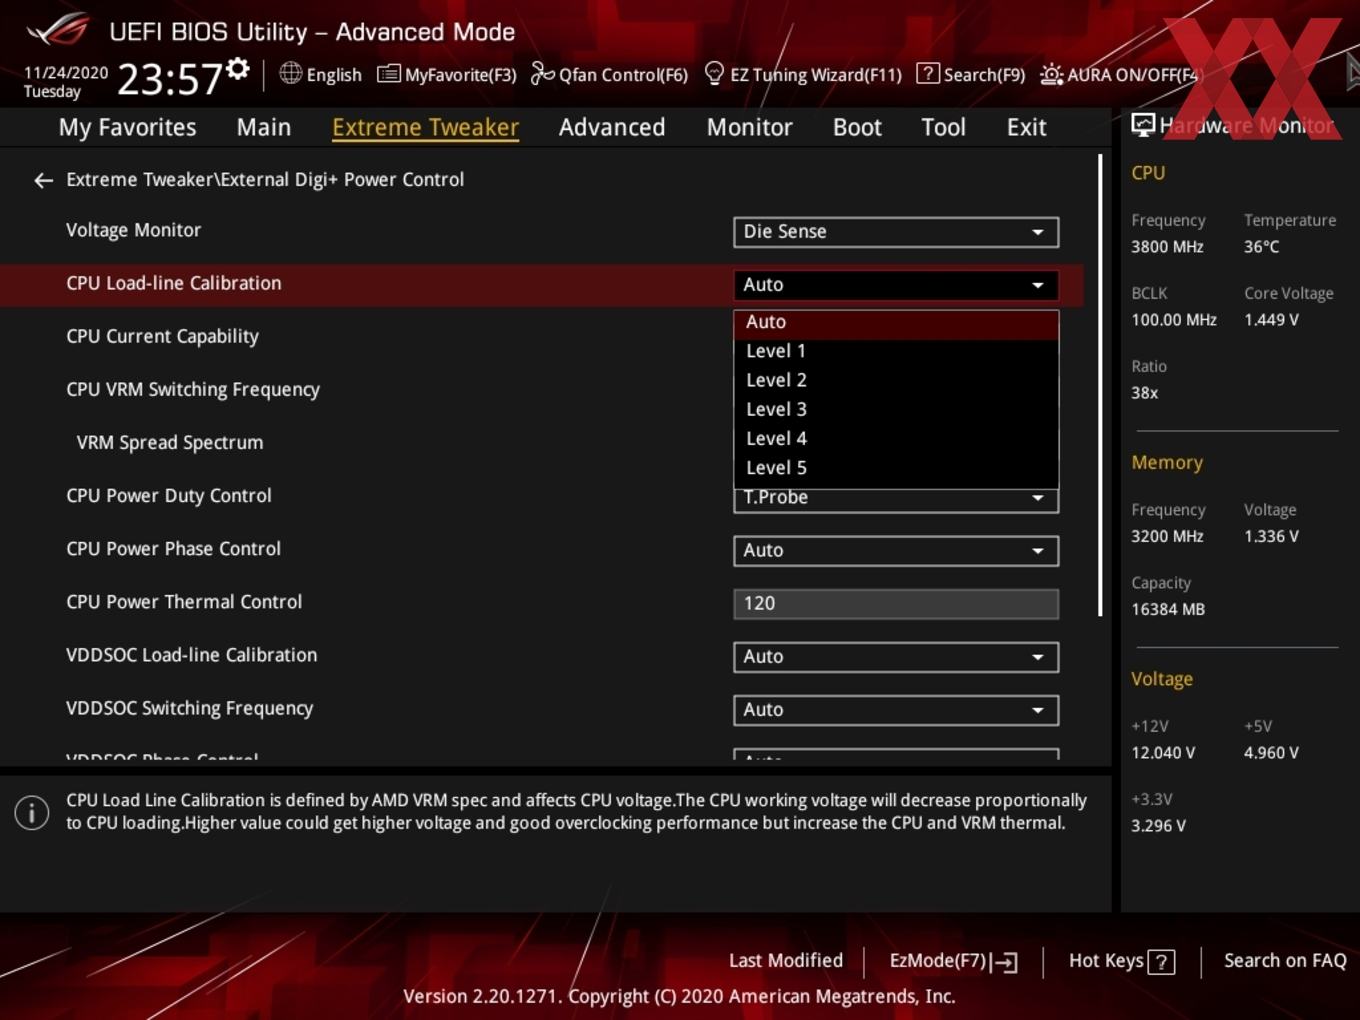Click the ROG logo

[x=58, y=30]
